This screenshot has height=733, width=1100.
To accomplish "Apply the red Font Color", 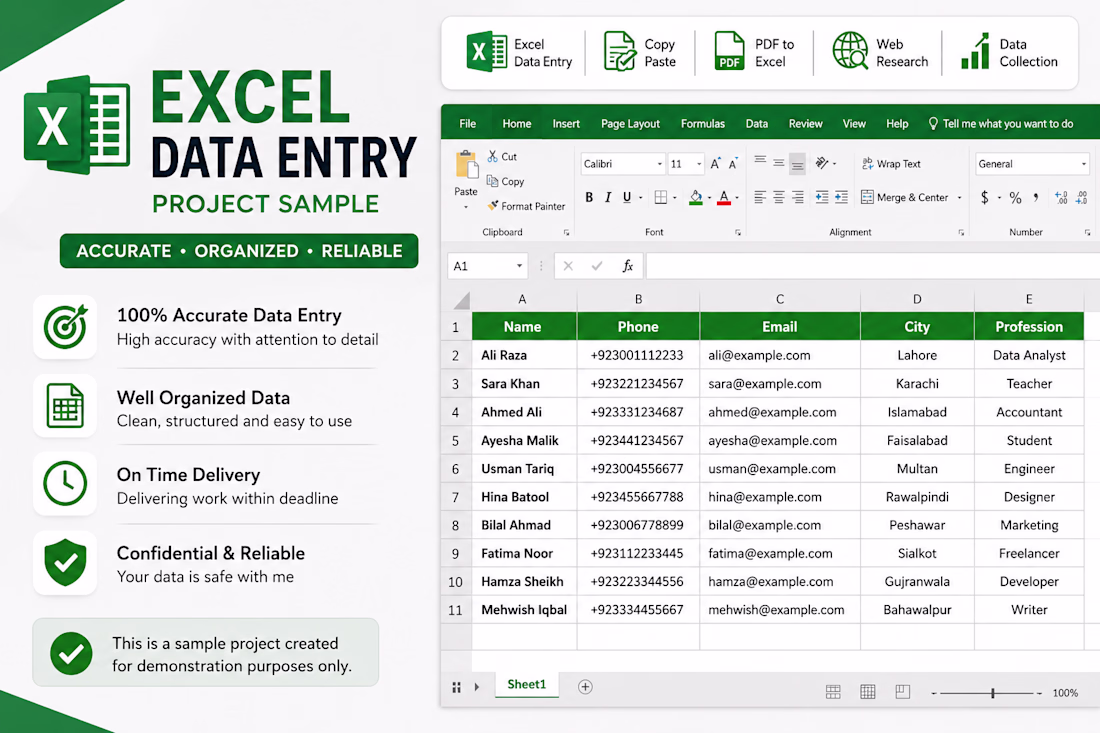I will (724, 197).
